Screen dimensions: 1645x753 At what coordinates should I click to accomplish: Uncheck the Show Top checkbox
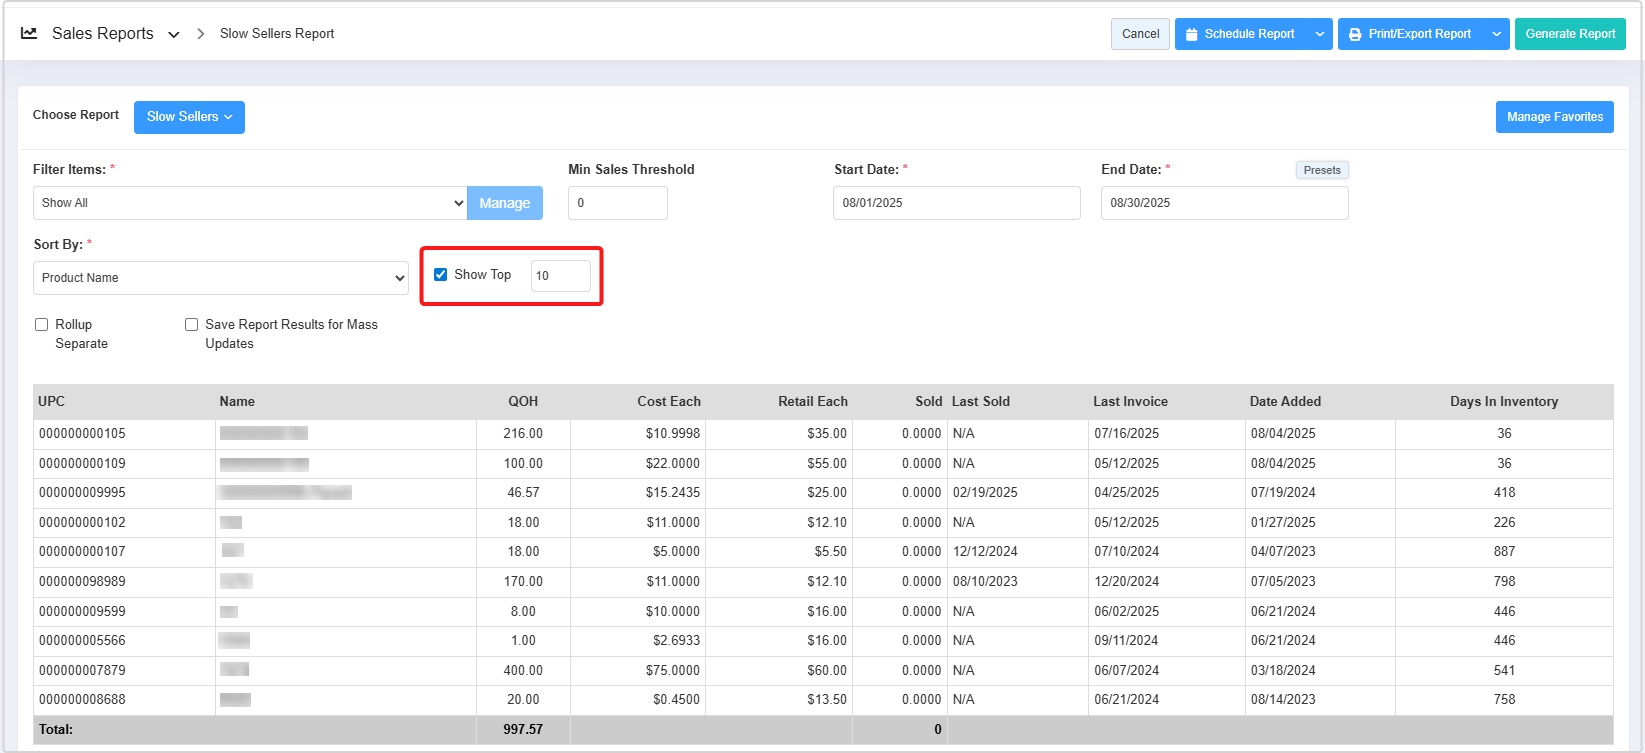[x=441, y=275]
